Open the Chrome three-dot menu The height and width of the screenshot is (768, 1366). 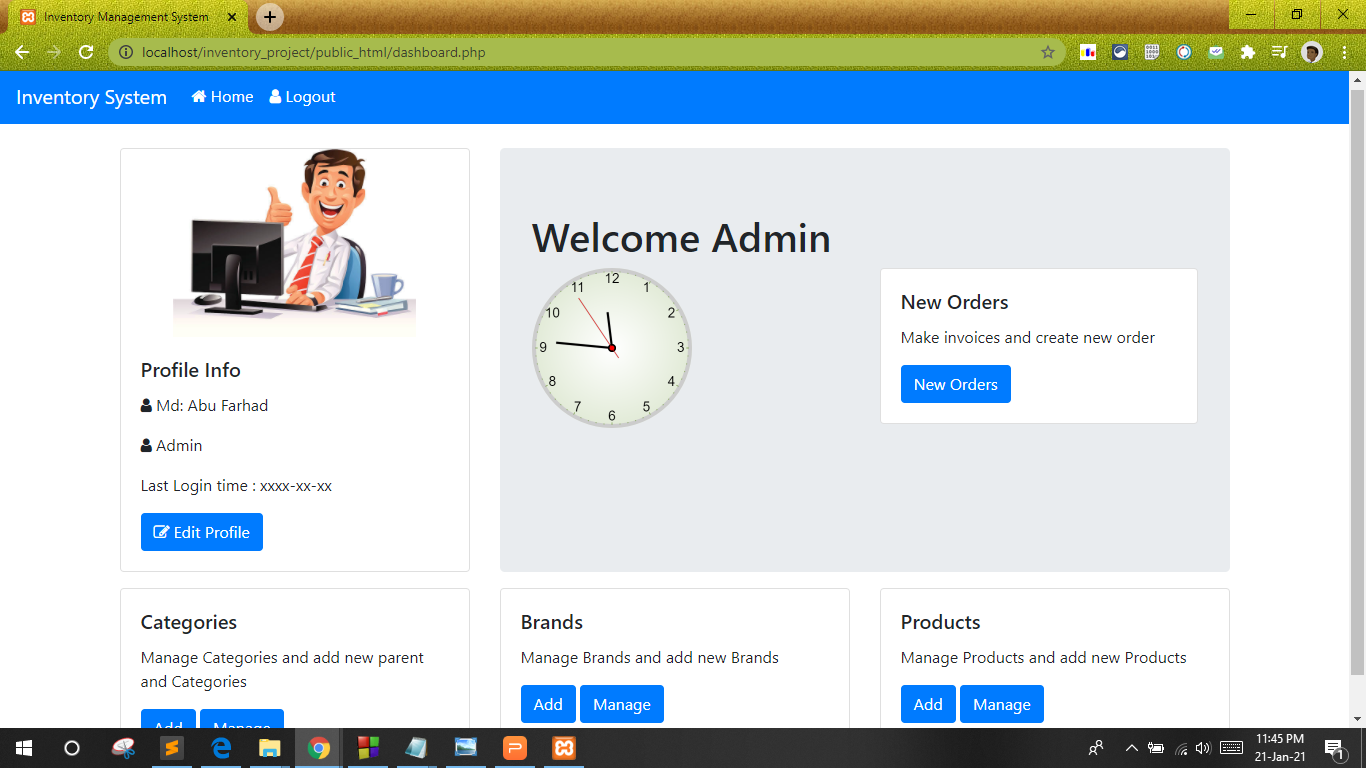[x=1343, y=52]
